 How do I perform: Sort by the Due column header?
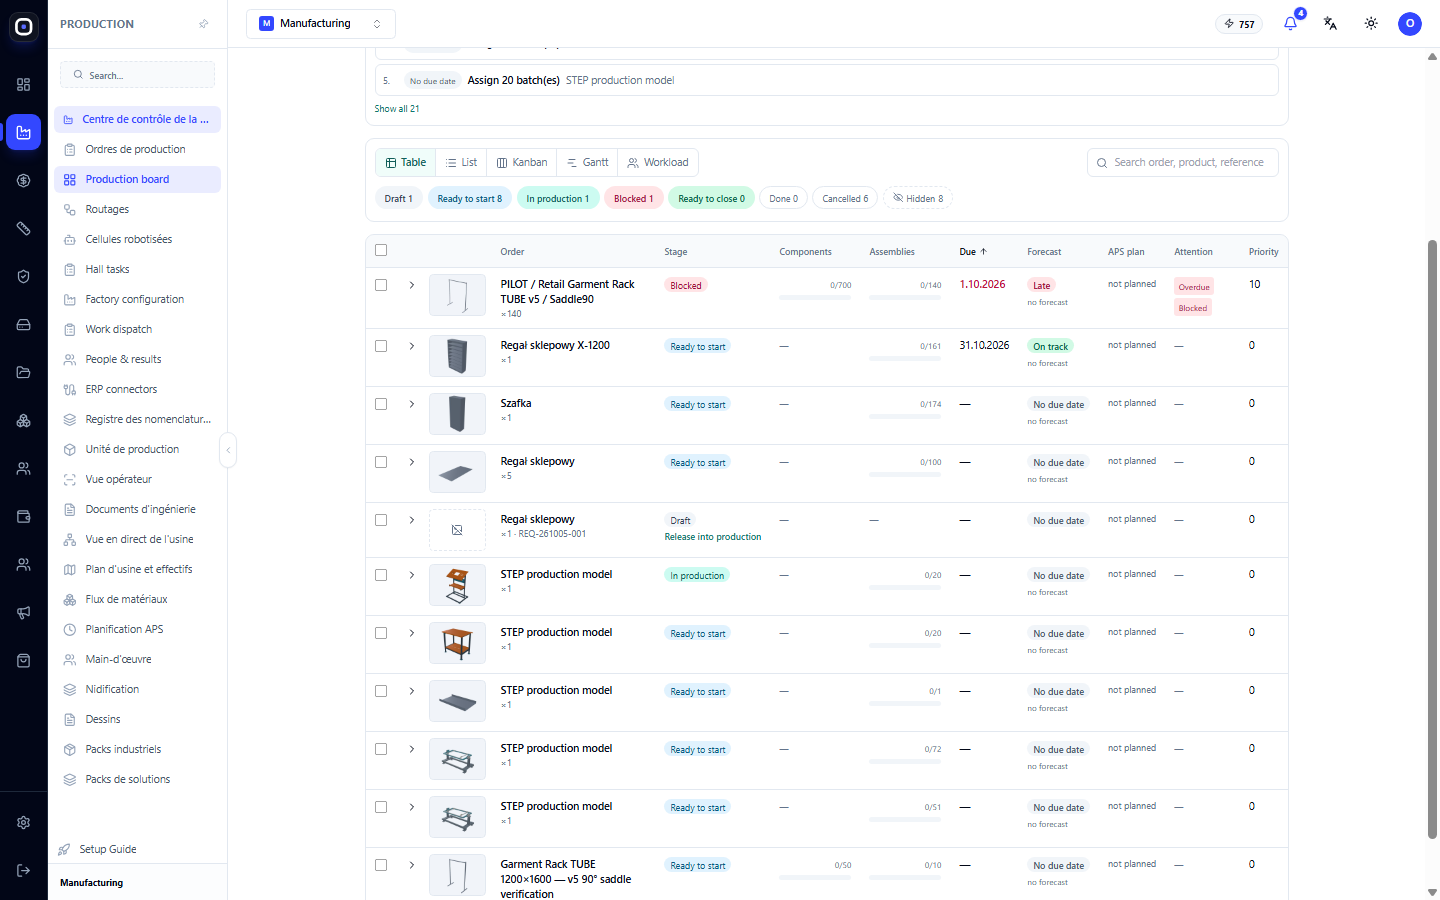point(973,252)
